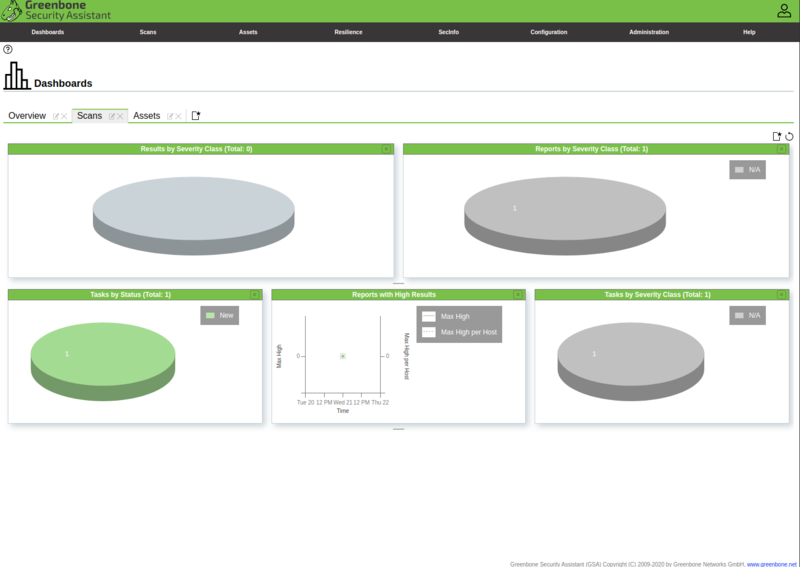Click the add new dashboard tab icon
Screen dimensions: 800x567
click(x=196, y=116)
